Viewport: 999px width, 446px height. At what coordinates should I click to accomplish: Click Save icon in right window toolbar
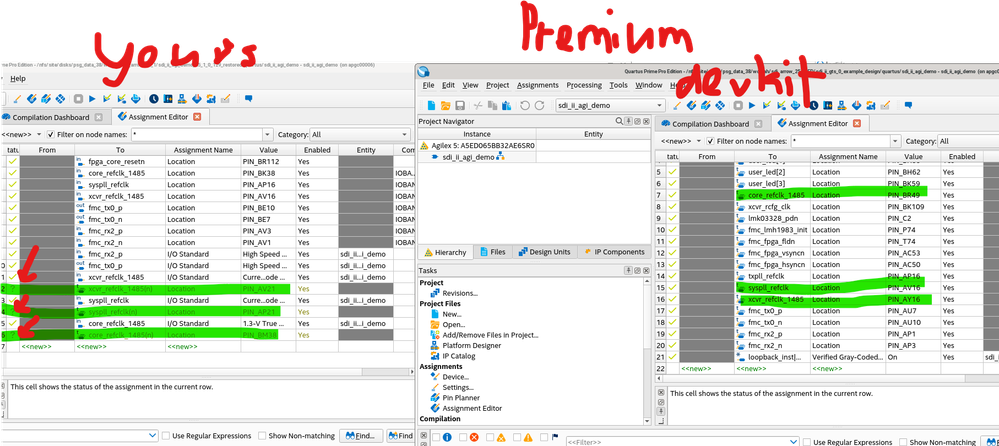tap(458, 105)
